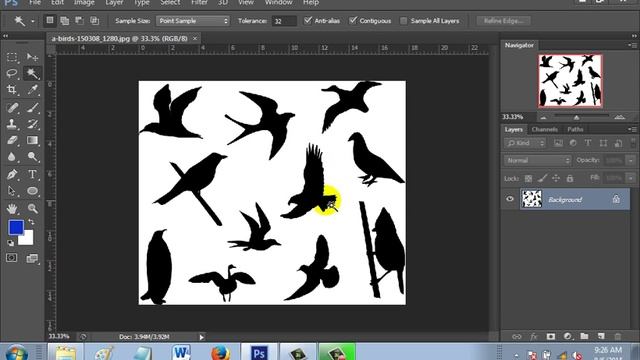Create a new group folder icon
This screenshot has width=640, height=360.
584,336
